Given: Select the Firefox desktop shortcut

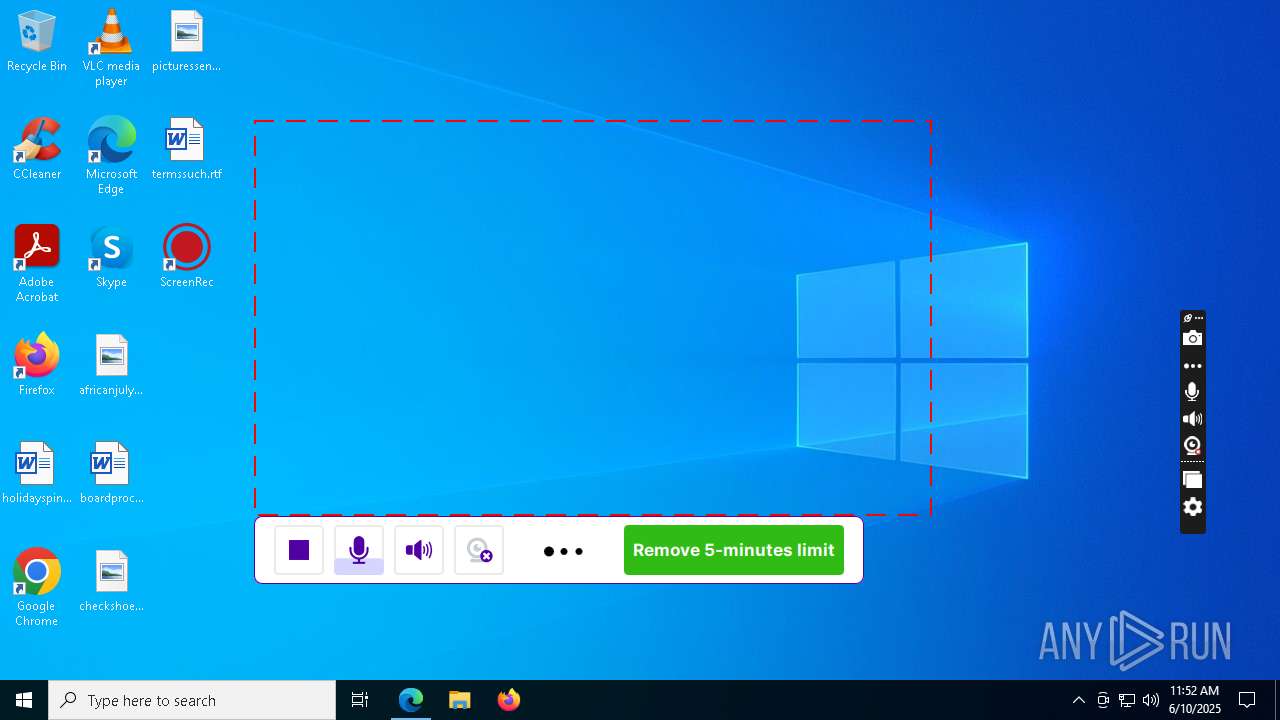Looking at the screenshot, I should point(37,366).
